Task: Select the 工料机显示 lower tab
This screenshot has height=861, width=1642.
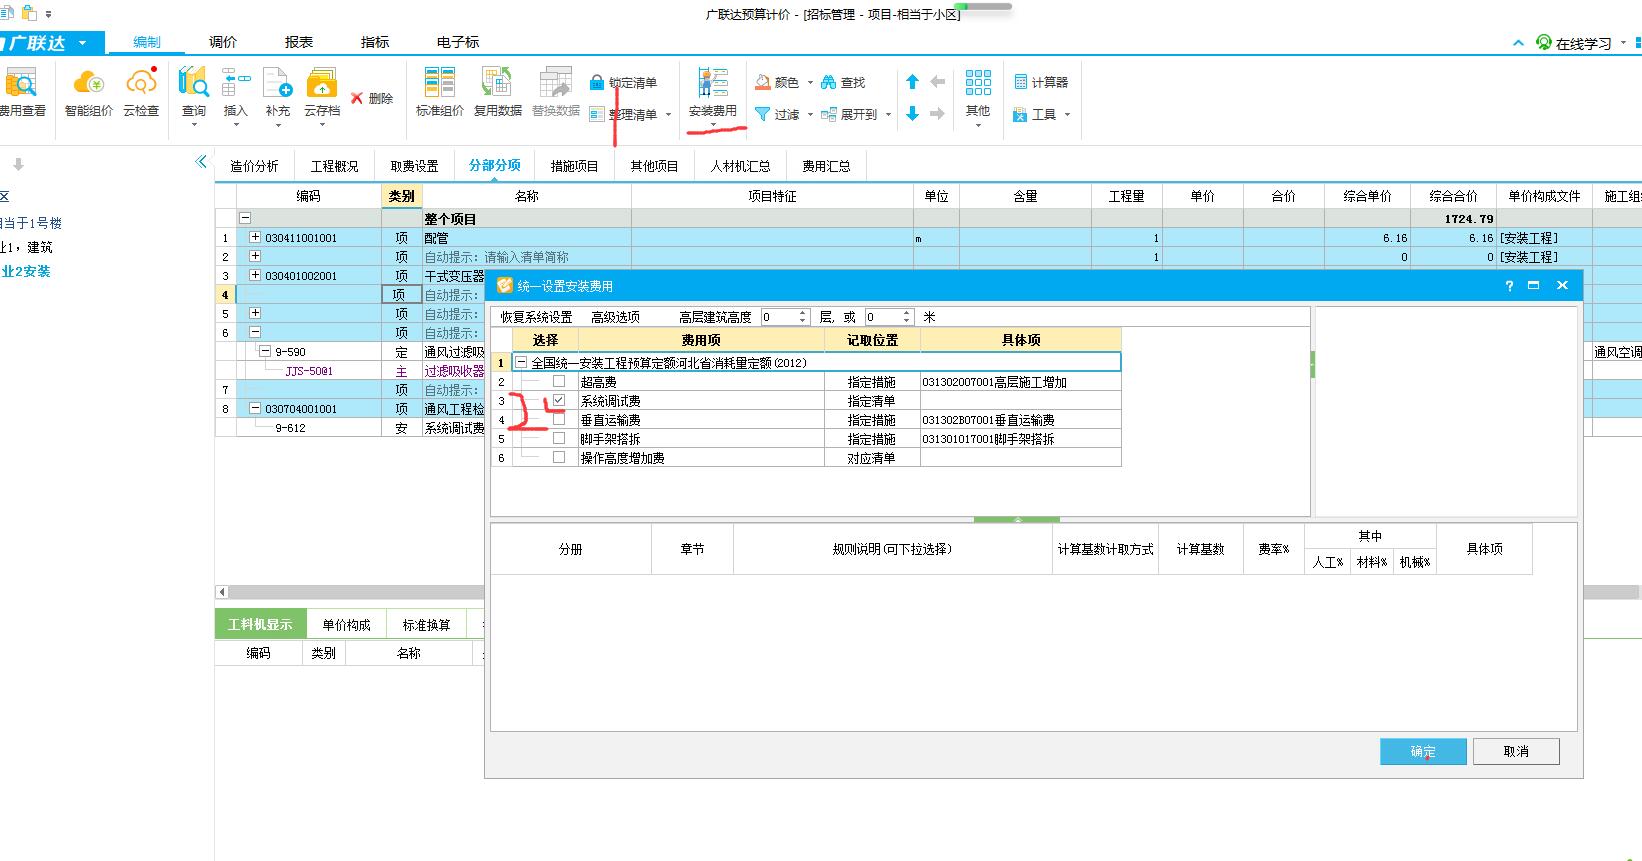Action: [x=260, y=624]
